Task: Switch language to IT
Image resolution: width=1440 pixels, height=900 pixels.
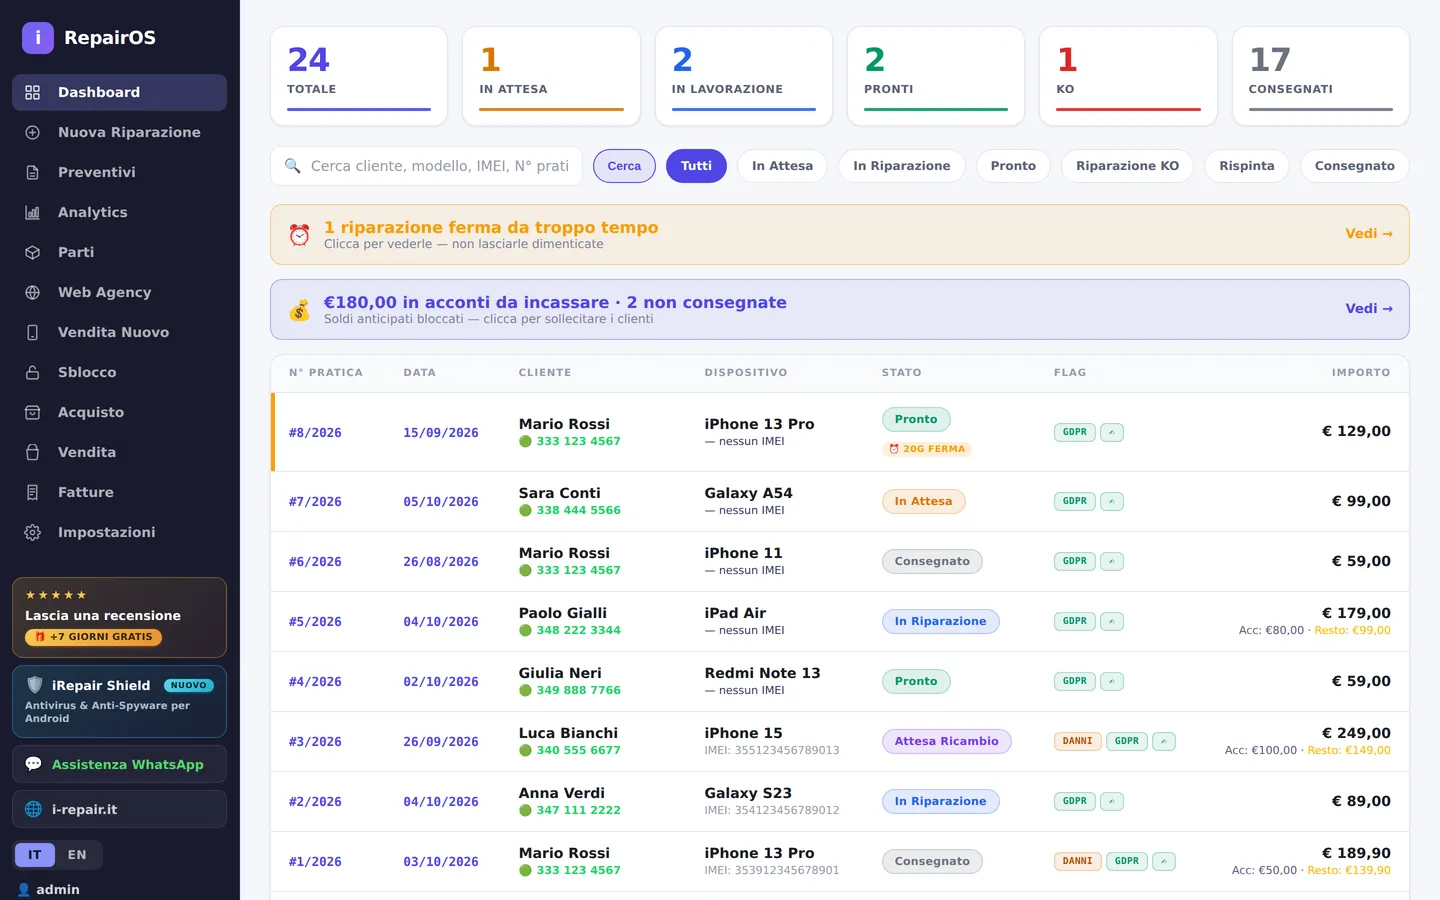Action: click(x=35, y=855)
